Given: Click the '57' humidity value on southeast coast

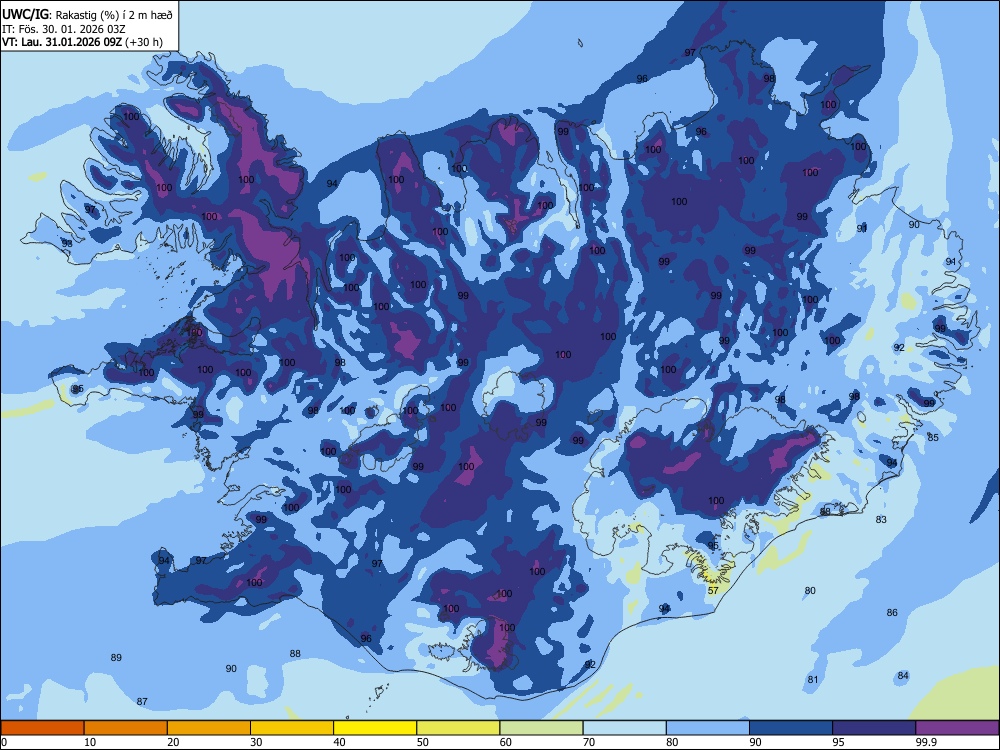Looking at the screenshot, I should coord(713,591).
